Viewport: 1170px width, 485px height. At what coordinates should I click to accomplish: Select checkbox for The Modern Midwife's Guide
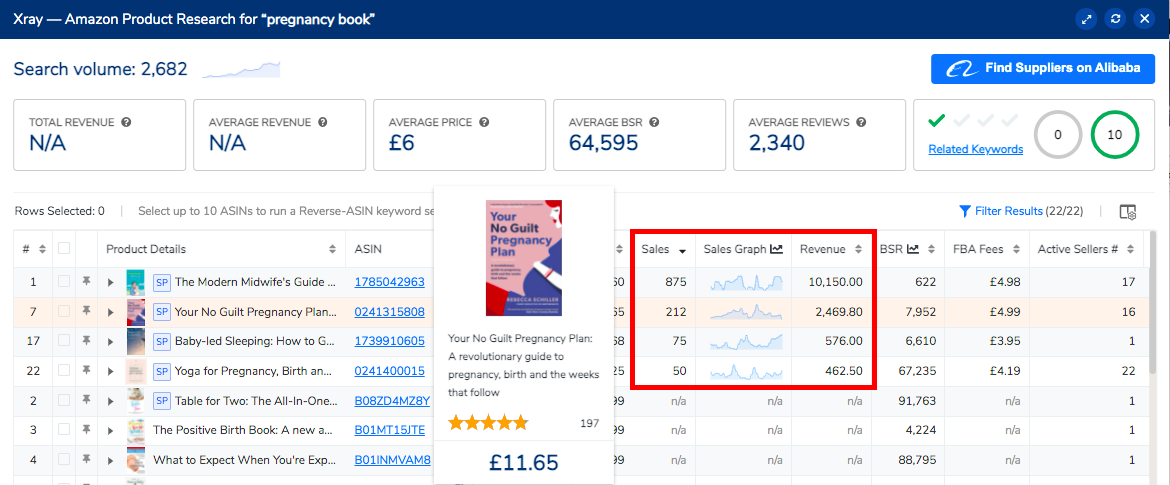click(x=64, y=281)
